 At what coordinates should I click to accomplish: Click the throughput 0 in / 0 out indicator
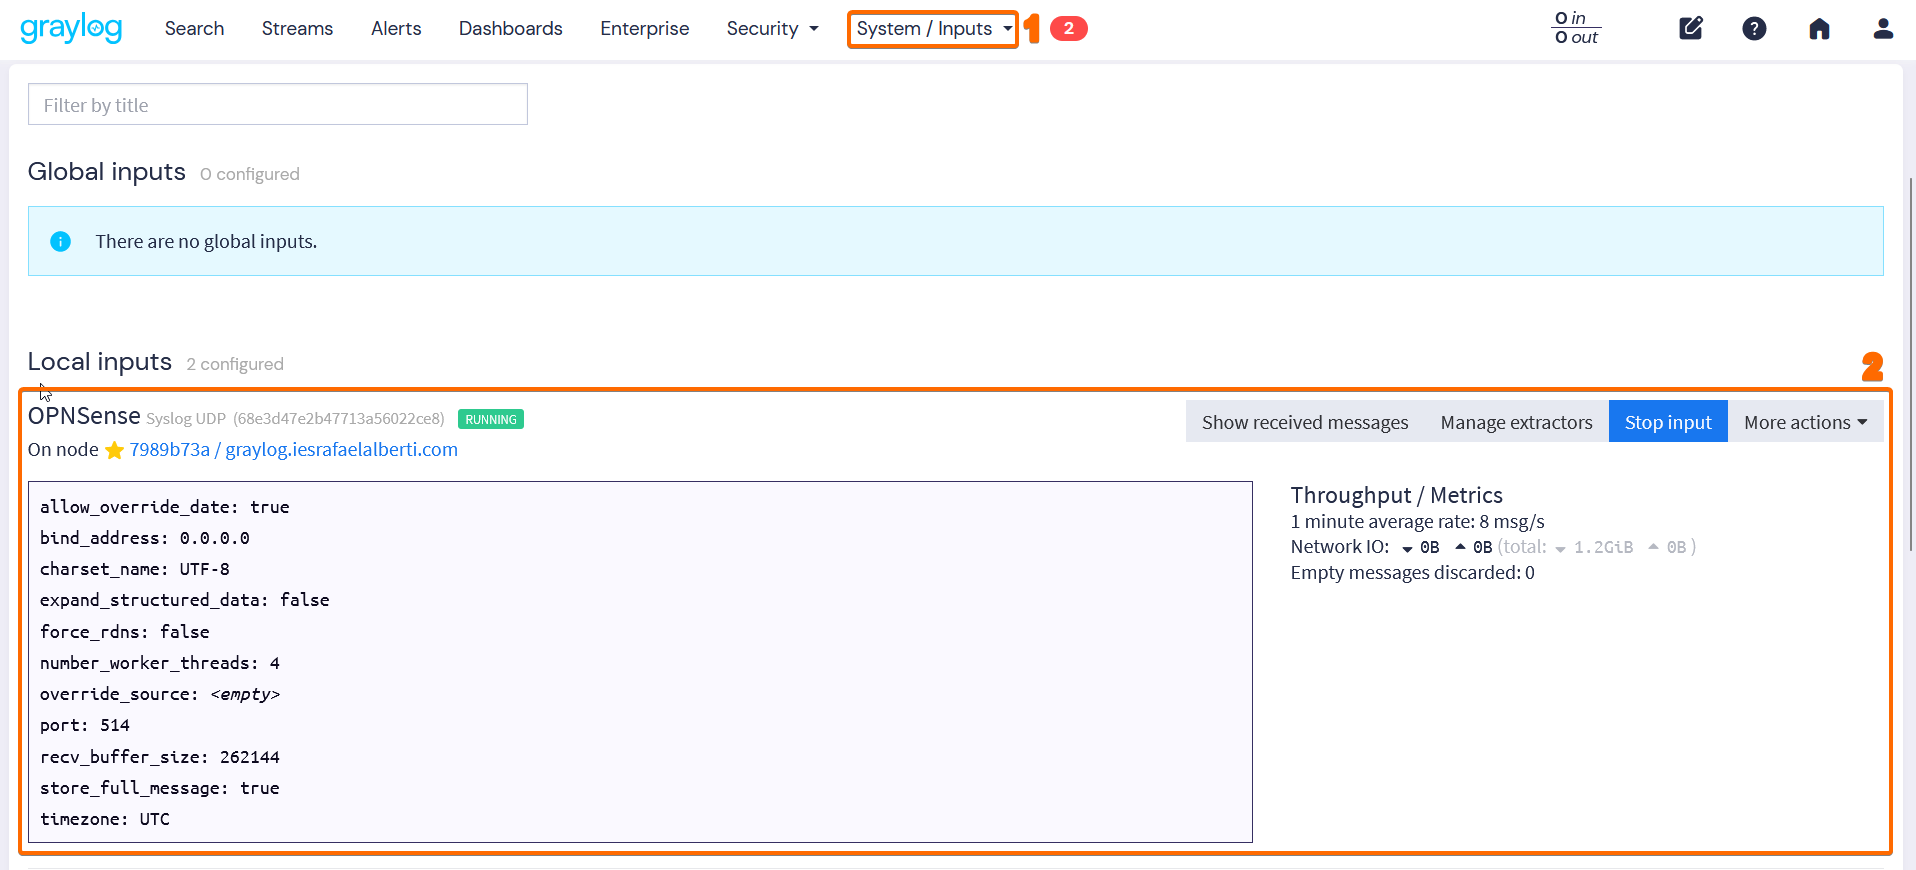1576,28
